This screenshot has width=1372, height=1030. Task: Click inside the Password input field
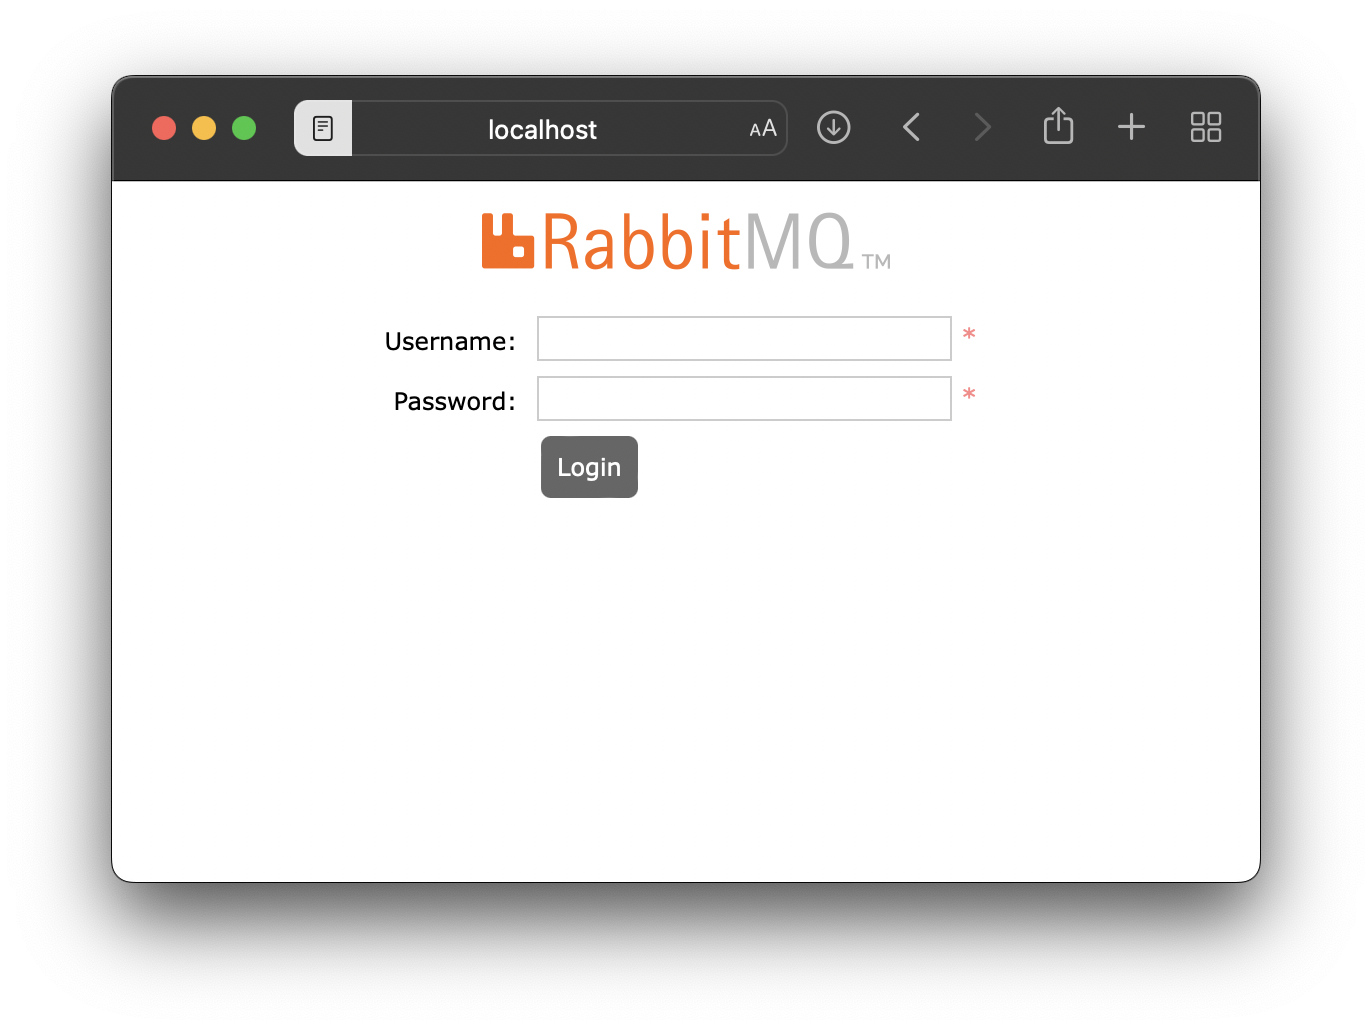[x=744, y=398]
